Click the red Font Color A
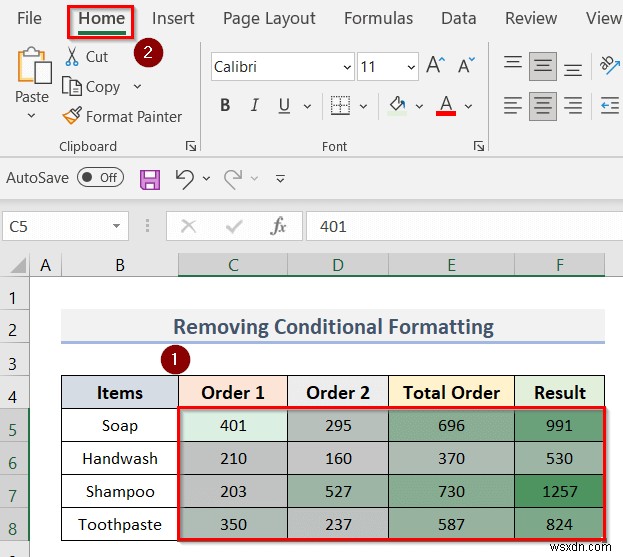This screenshot has height=557, width=623. pyautogui.click(x=446, y=106)
